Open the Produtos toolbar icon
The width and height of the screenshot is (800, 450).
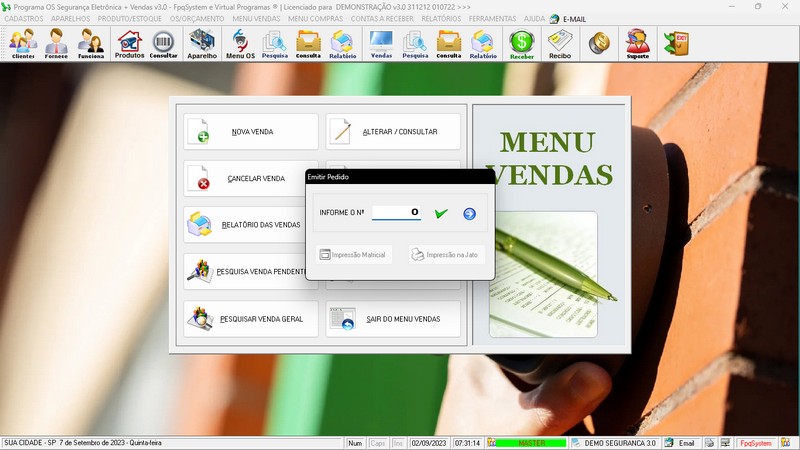point(130,44)
